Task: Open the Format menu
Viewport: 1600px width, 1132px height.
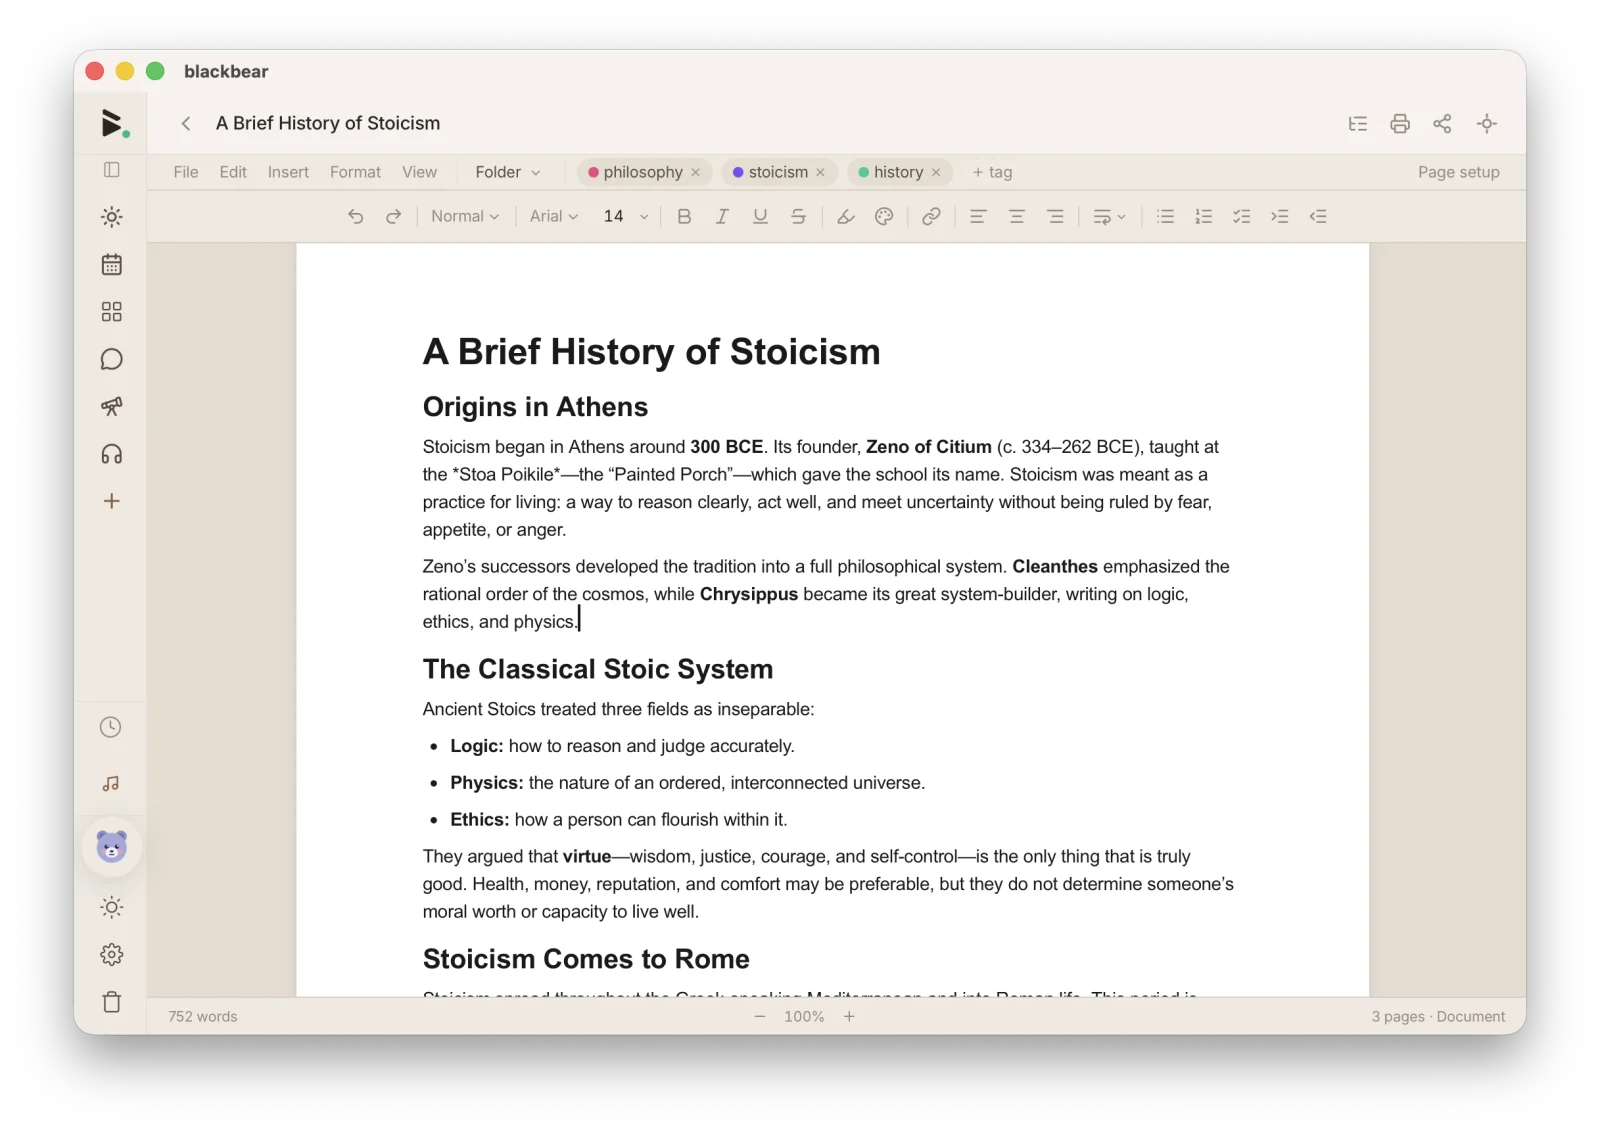Action: pyautogui.click(x=355, y=172)
